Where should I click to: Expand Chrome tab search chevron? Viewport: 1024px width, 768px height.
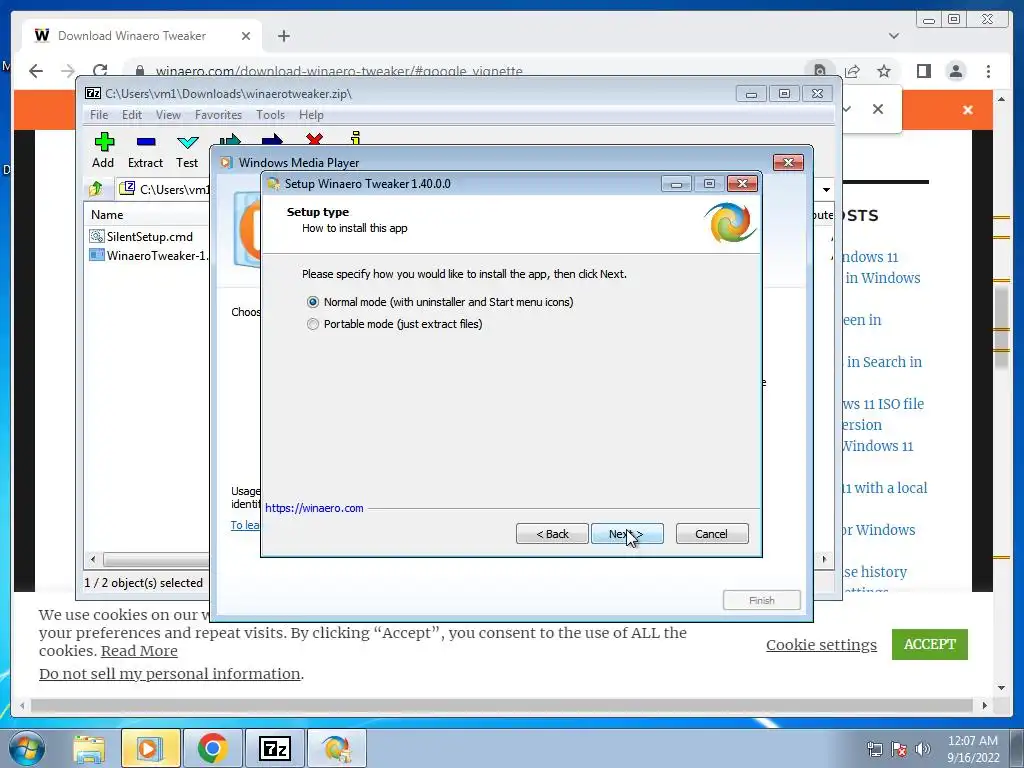(894, 36)
